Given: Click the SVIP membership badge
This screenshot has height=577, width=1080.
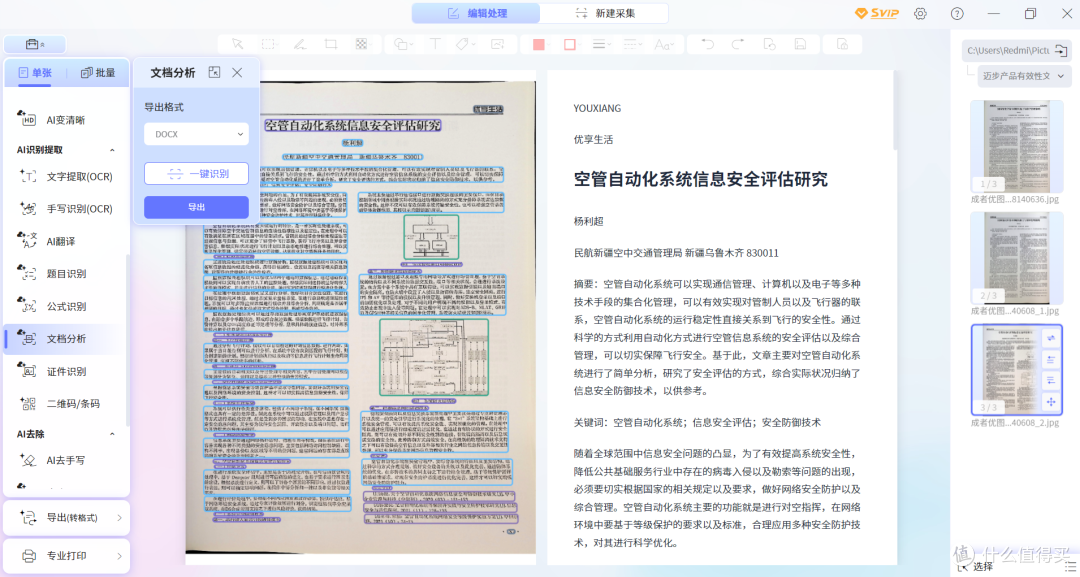Looking at the screenshot, I should (876, 13).
